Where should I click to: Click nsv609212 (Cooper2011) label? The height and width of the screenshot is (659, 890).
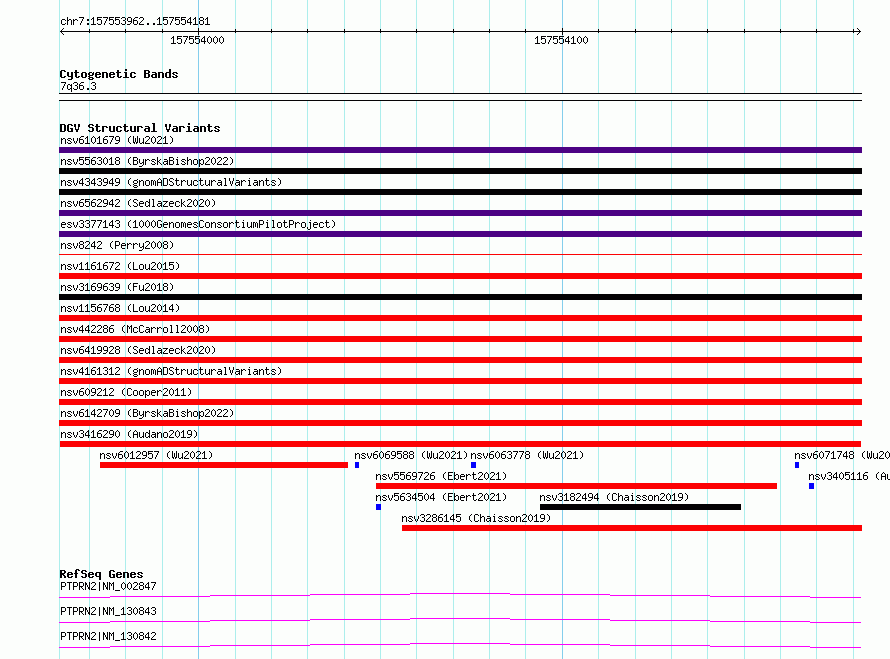126,392
